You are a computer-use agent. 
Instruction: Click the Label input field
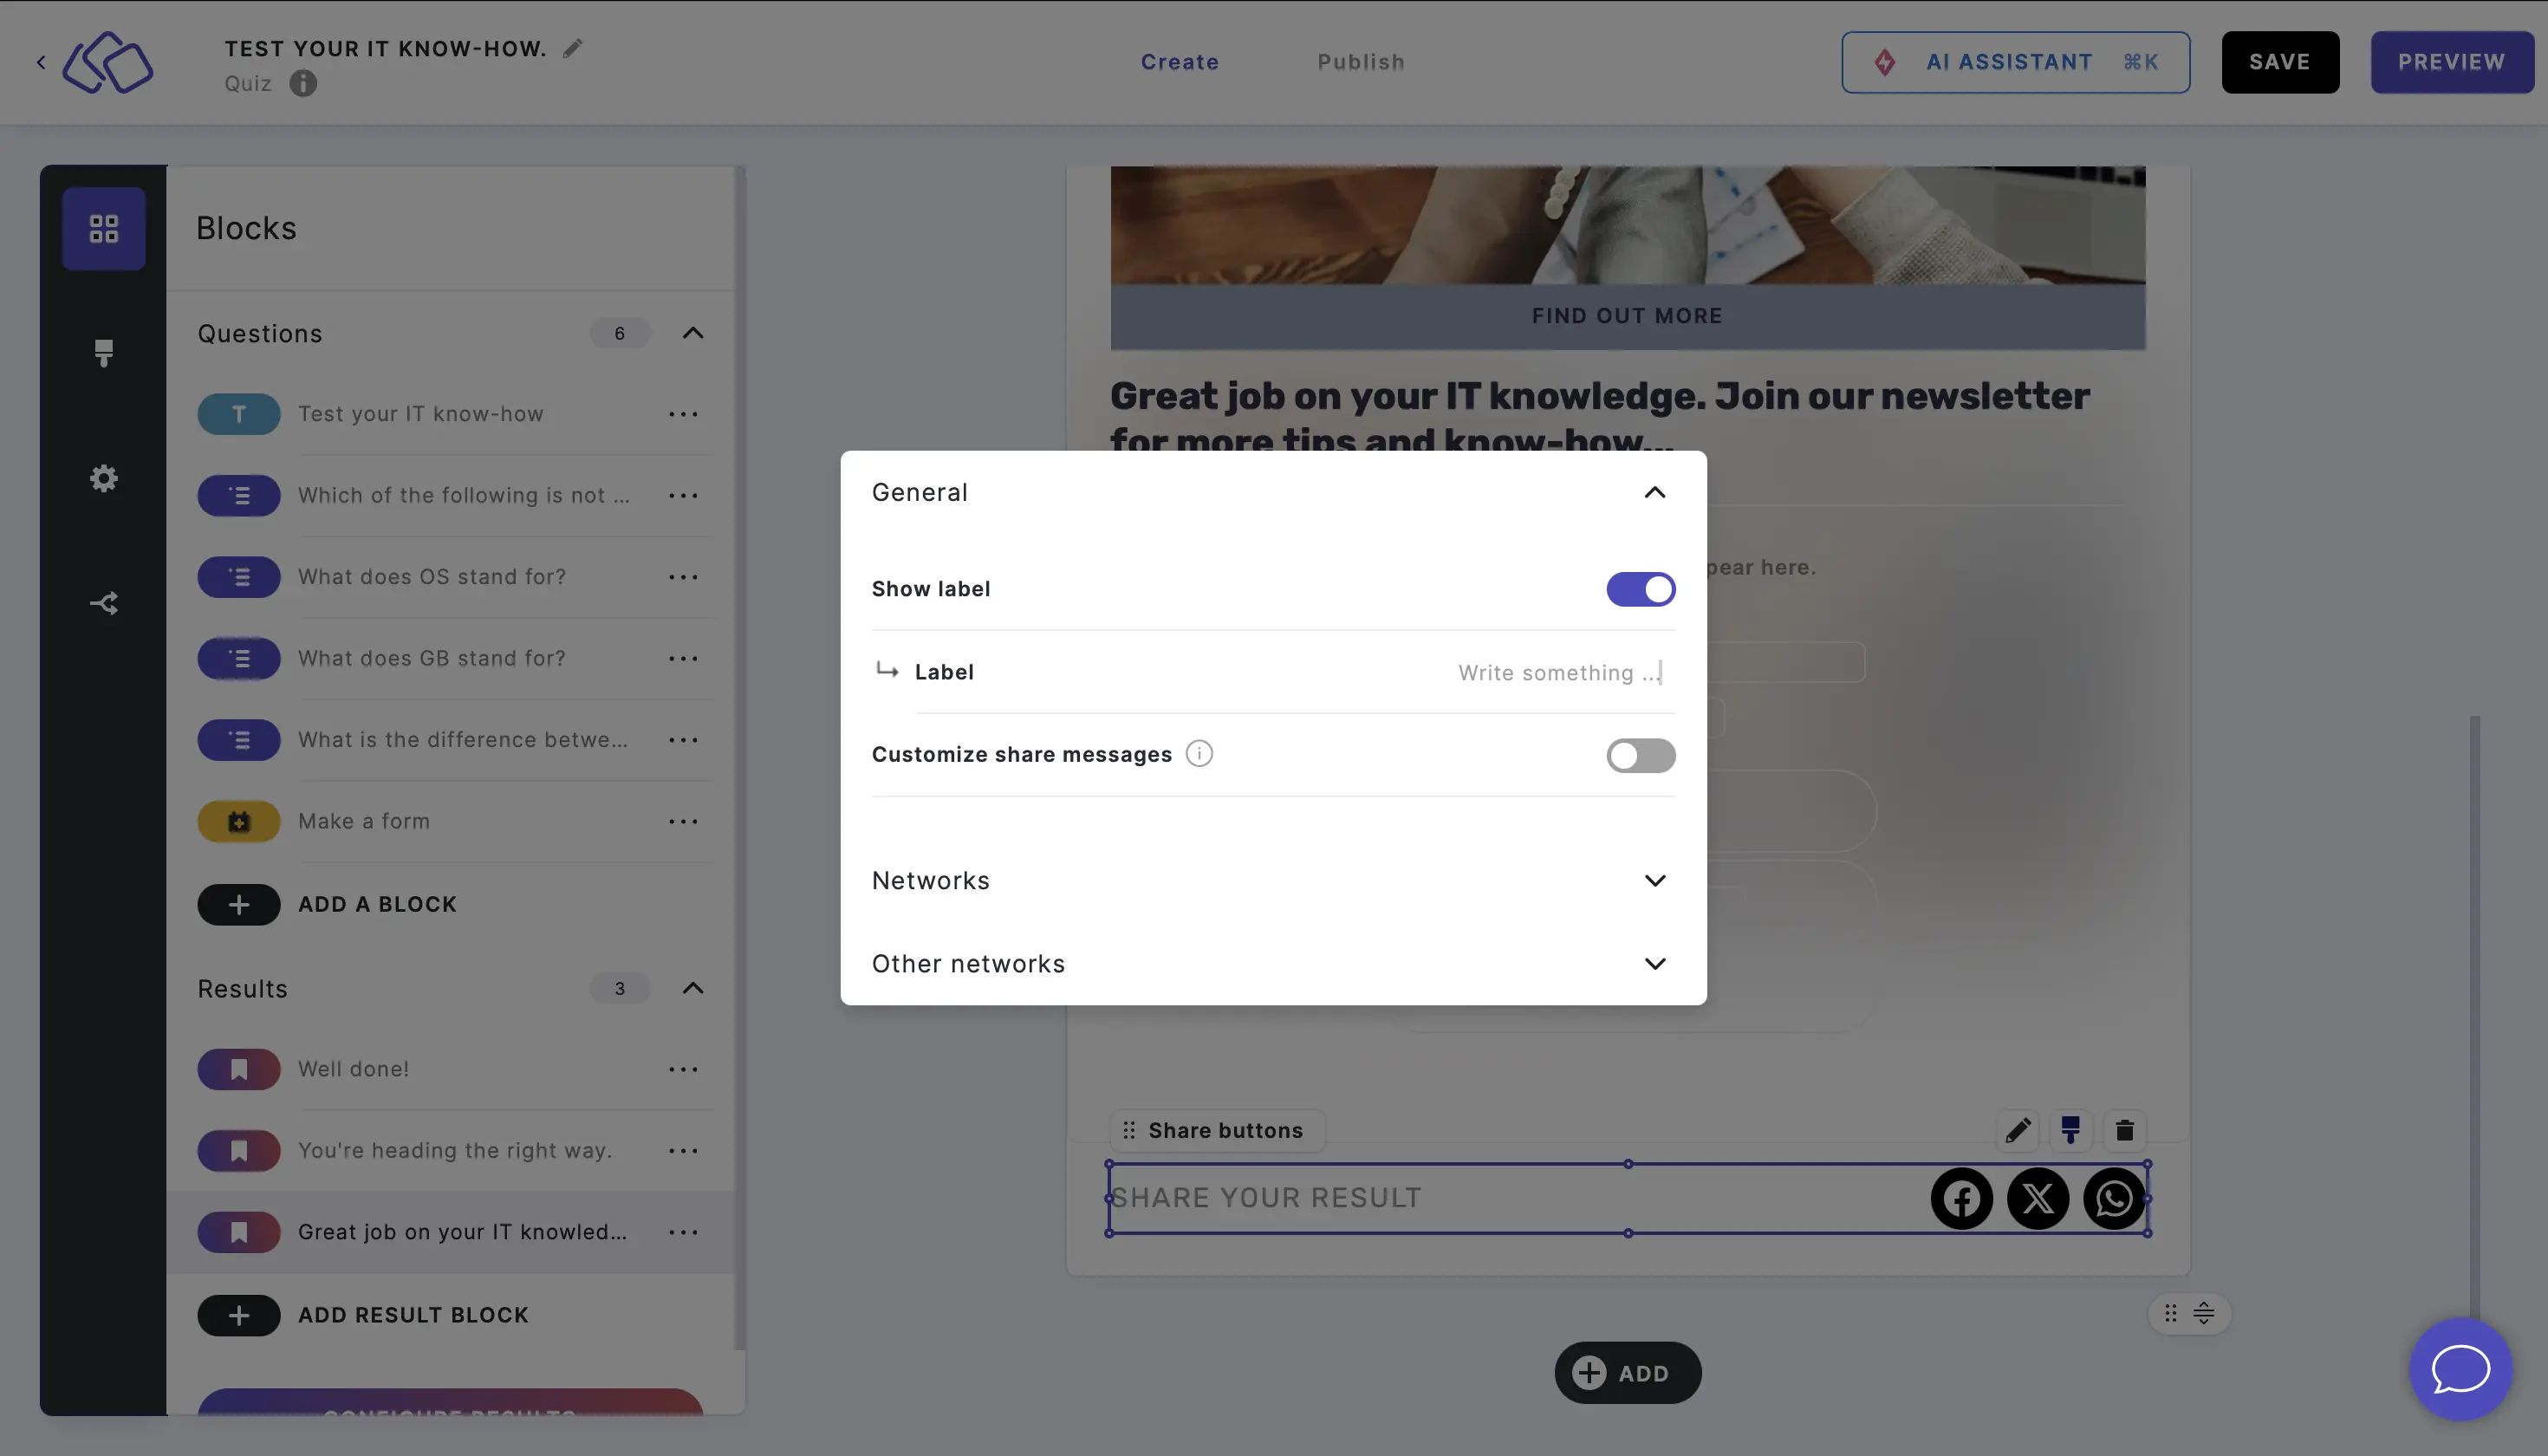[1559, 670]
